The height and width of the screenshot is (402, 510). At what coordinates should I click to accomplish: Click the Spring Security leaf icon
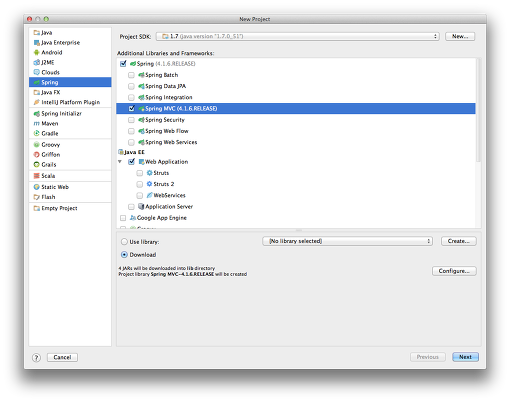141,120
